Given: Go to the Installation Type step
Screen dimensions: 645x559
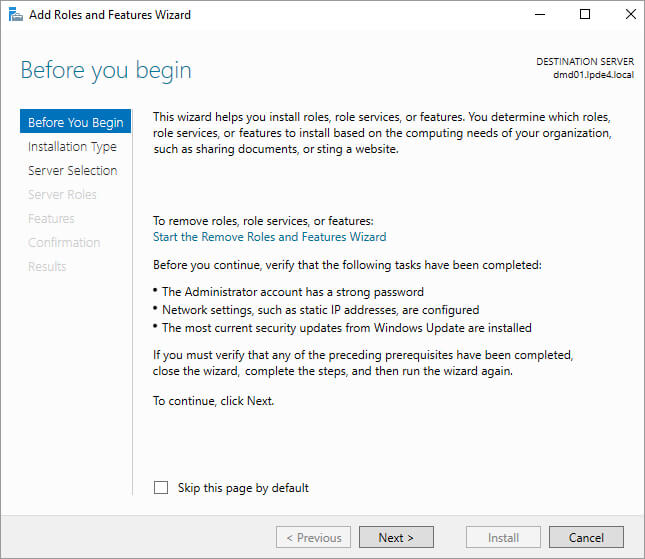Looking at the screenshot, I should [72, 146].
